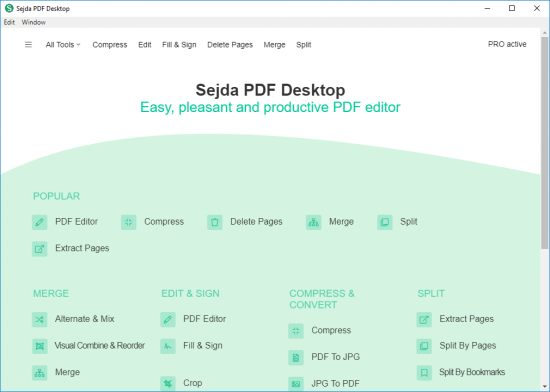550x392 pixels.
Task: Click the Split By Bookmarks icon
Action: click(424, 372)
